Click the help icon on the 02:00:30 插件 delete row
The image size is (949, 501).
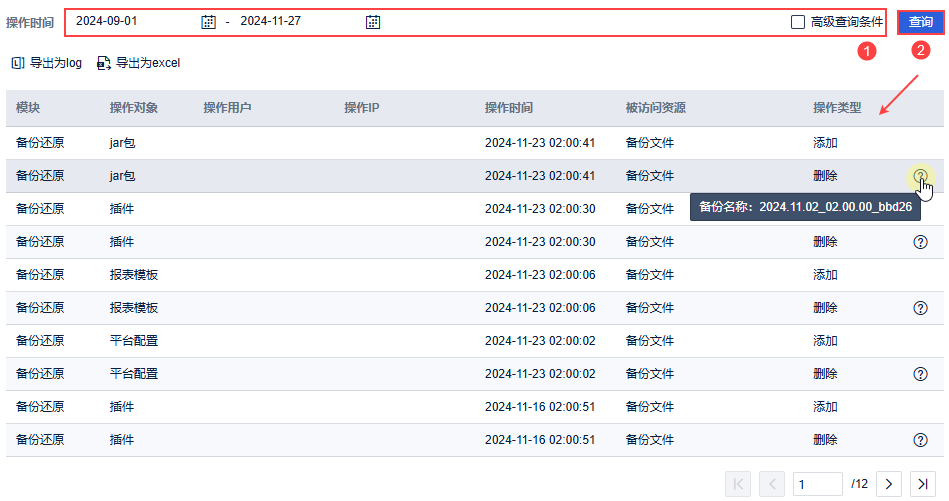point(920,242)
